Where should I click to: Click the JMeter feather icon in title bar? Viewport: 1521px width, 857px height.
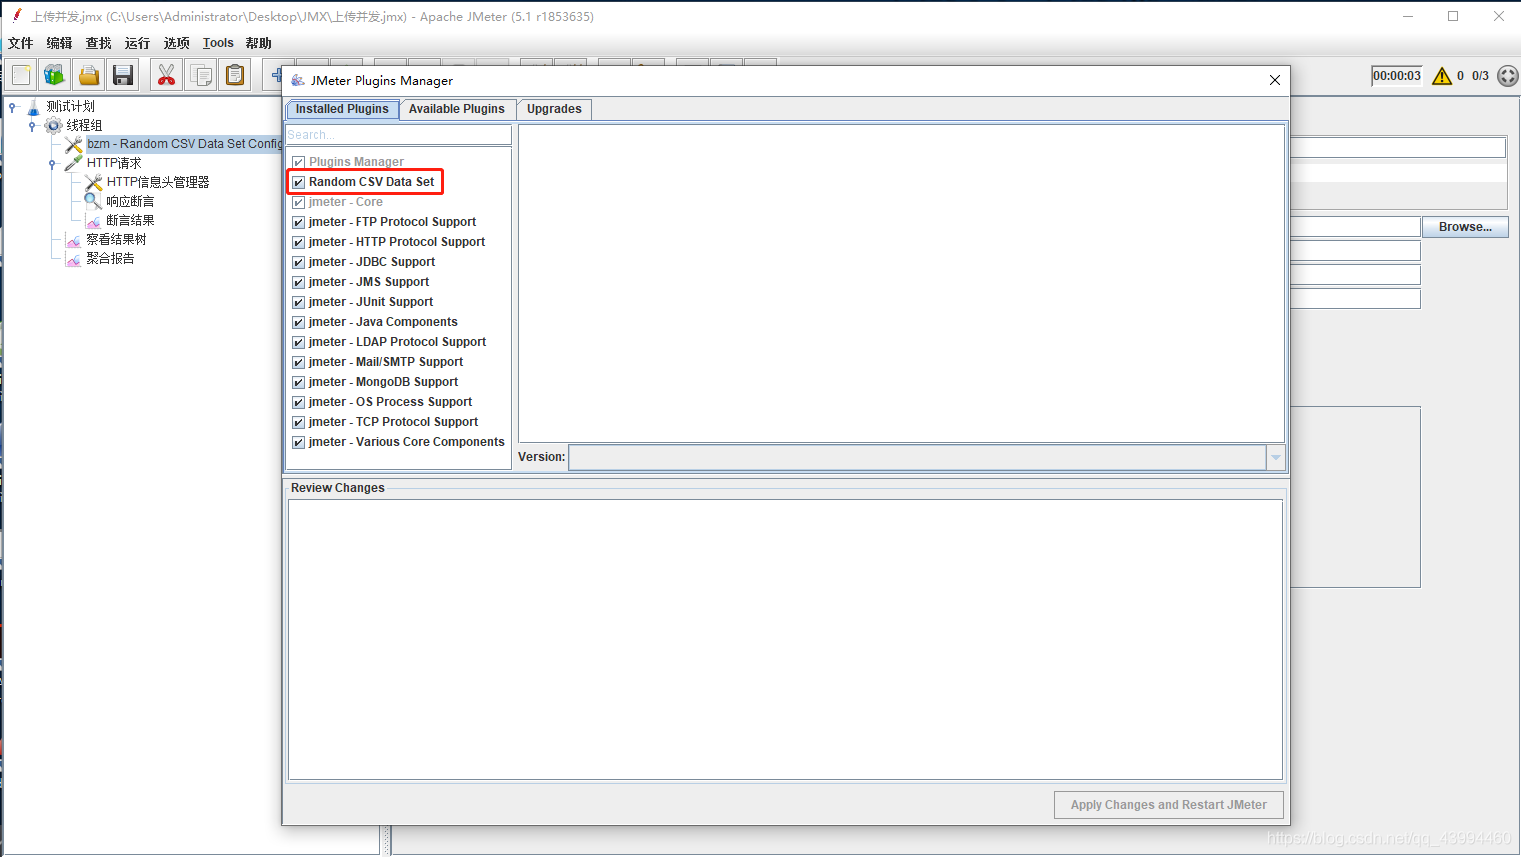[x=17, y=16]
